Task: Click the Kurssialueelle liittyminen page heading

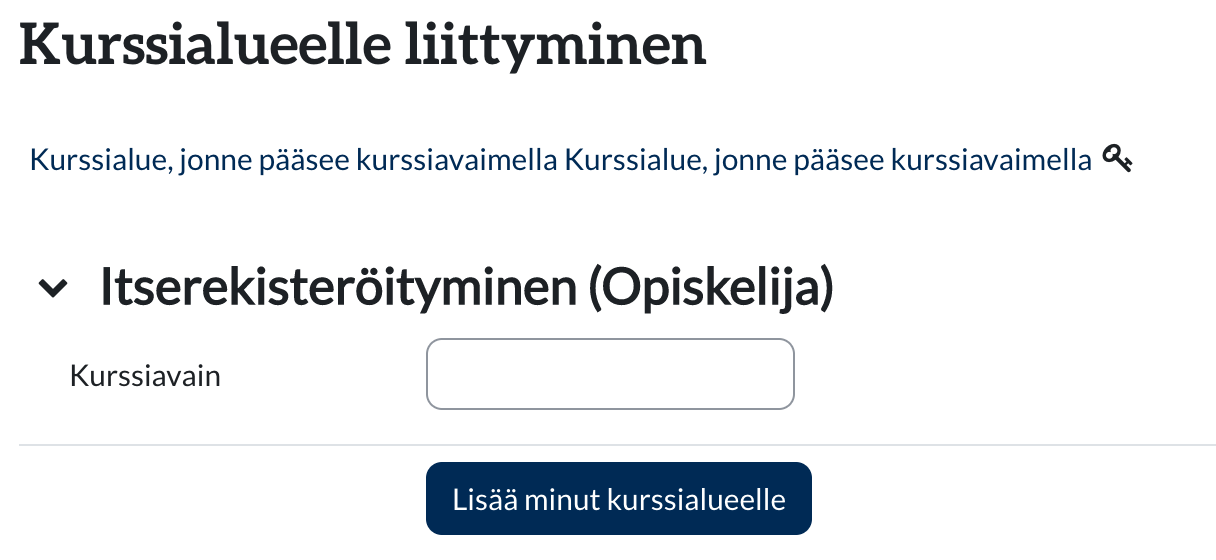Action: (x=362, y=45)
